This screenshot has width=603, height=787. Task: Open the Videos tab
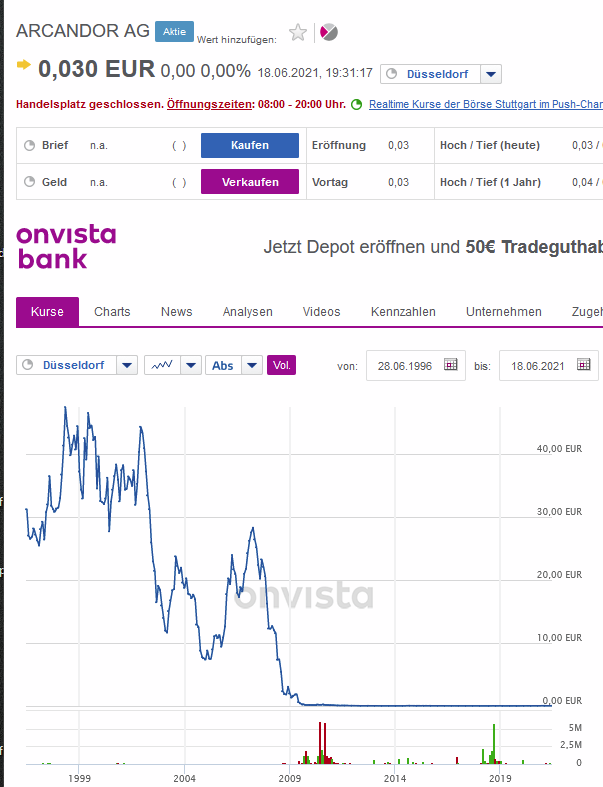click(321, 312)
